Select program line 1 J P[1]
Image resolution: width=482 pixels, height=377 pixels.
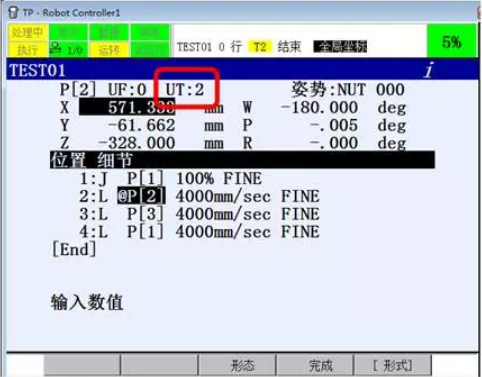[171, 179]
